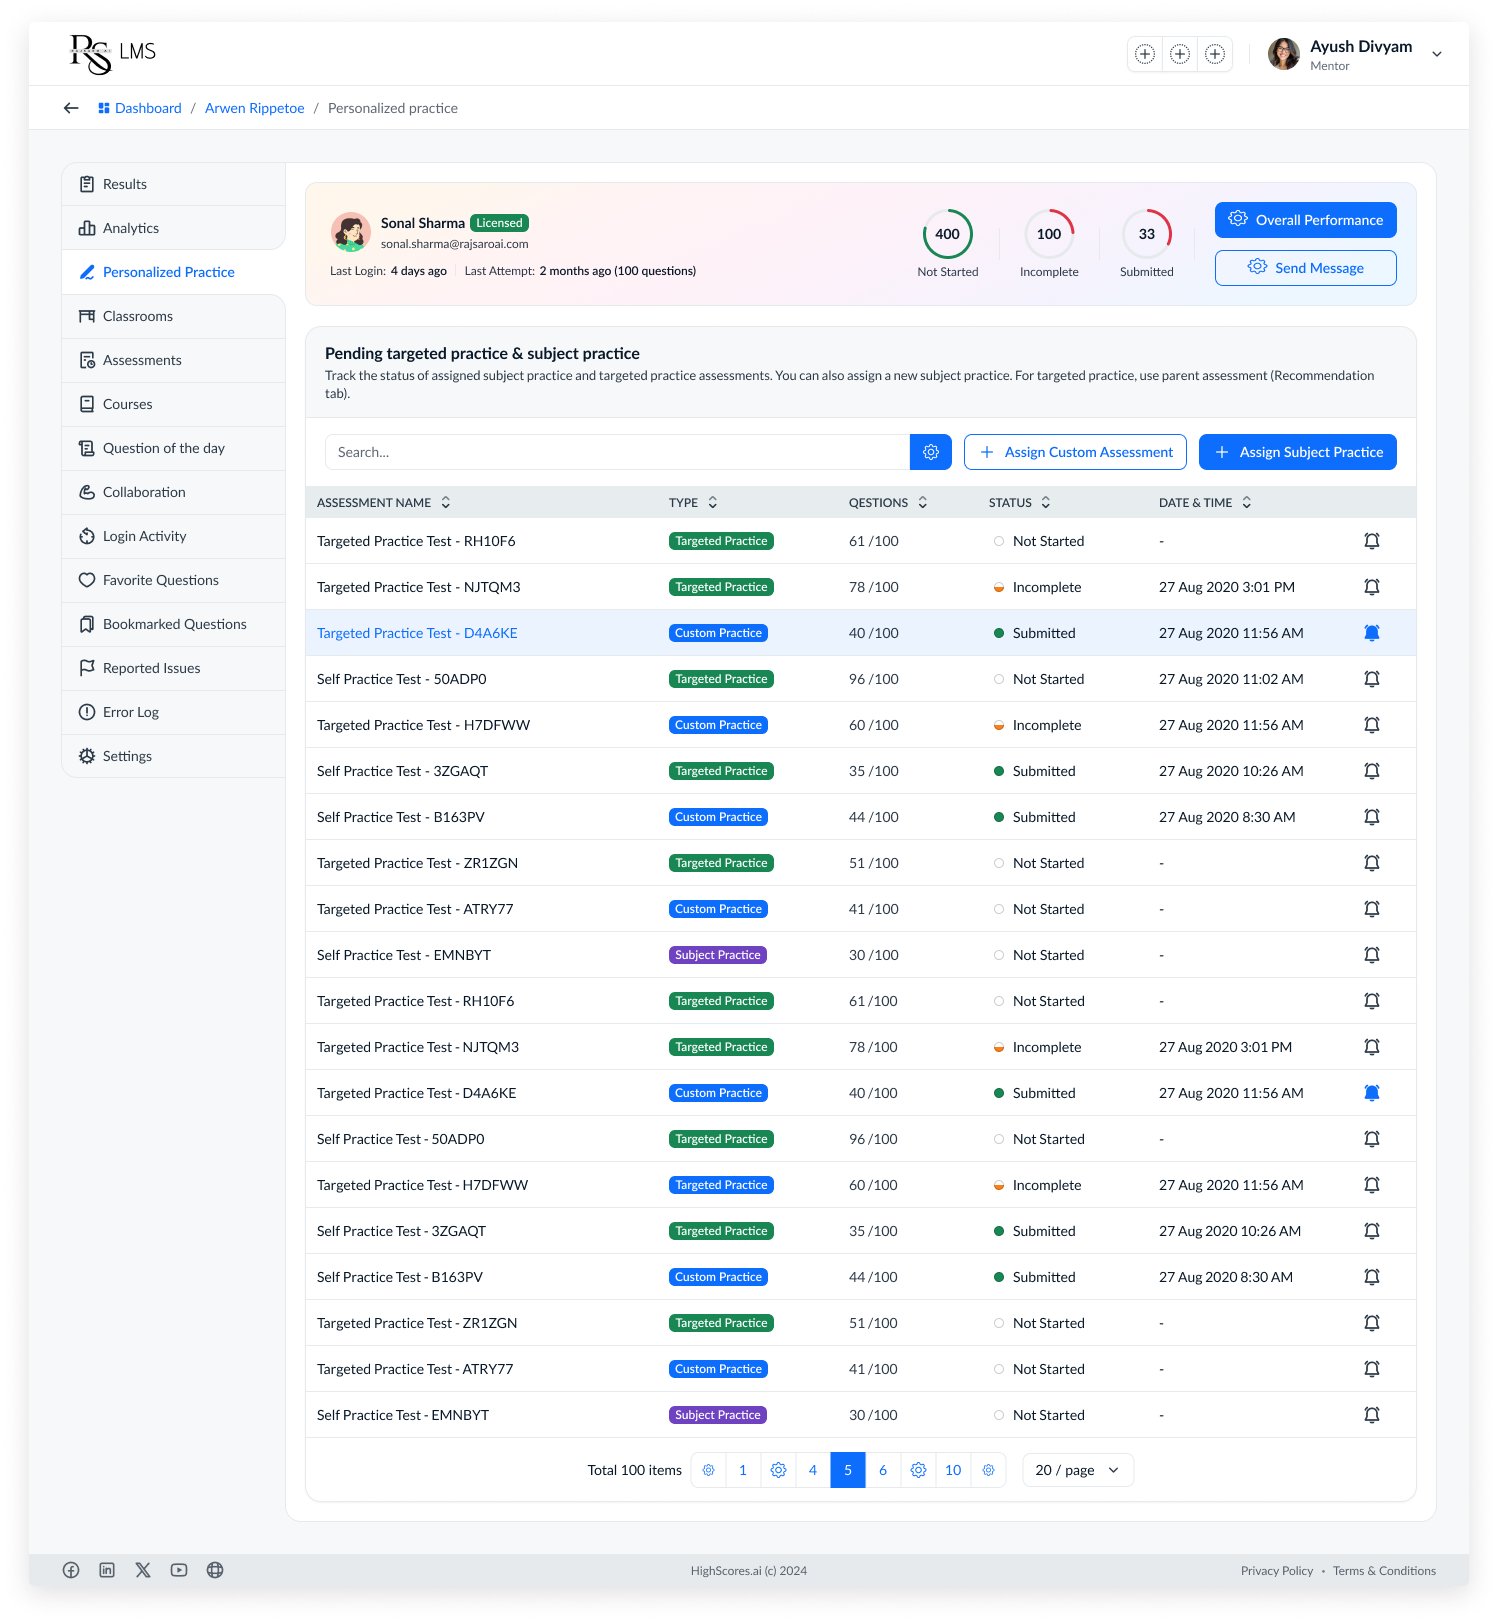Open Targeted Practice Test - D4A6KE link

[x=417, y=633]
